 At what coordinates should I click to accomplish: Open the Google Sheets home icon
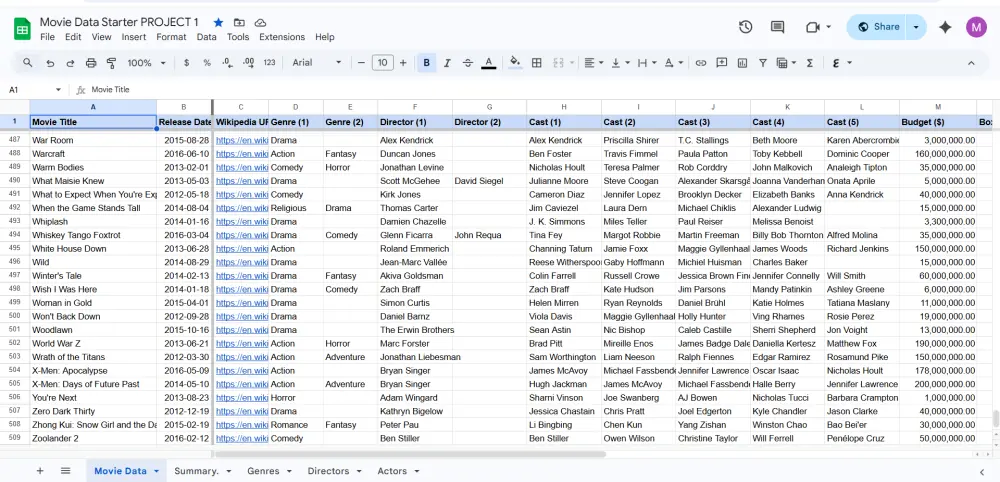click(x=22, y=29)
